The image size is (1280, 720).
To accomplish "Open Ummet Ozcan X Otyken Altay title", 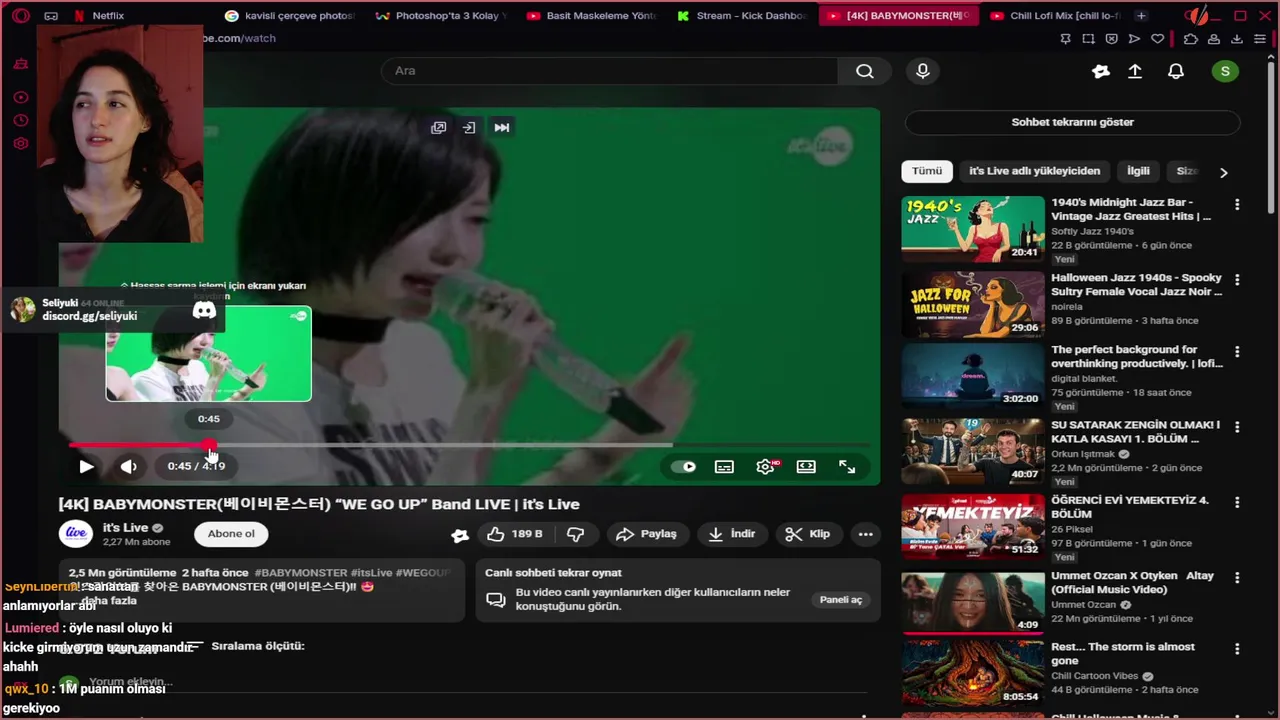I will 1132,583.
